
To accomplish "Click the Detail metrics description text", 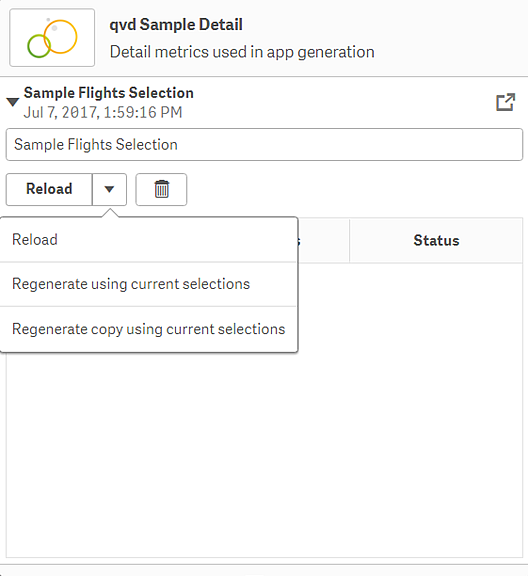I will tap(242, 52).
